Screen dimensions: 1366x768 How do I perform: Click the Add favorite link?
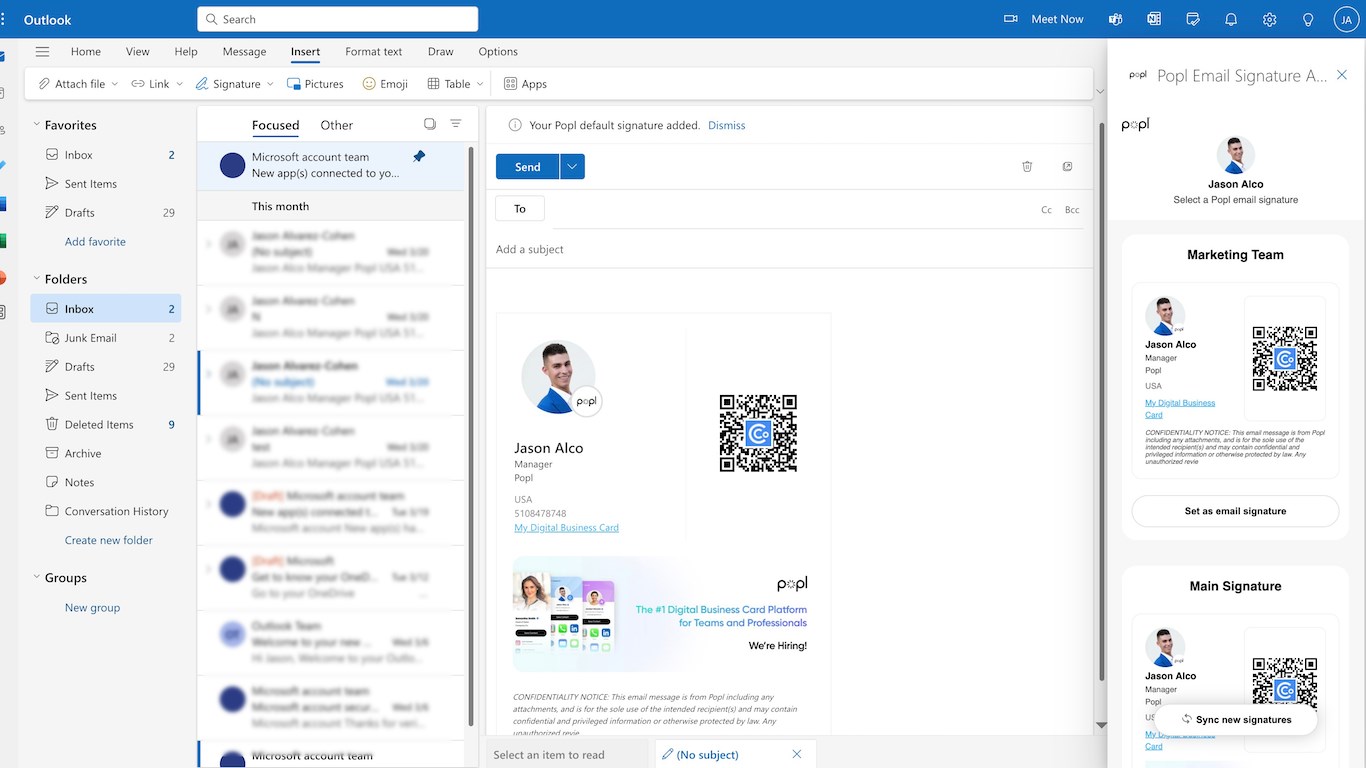click(x=95, y=241)
